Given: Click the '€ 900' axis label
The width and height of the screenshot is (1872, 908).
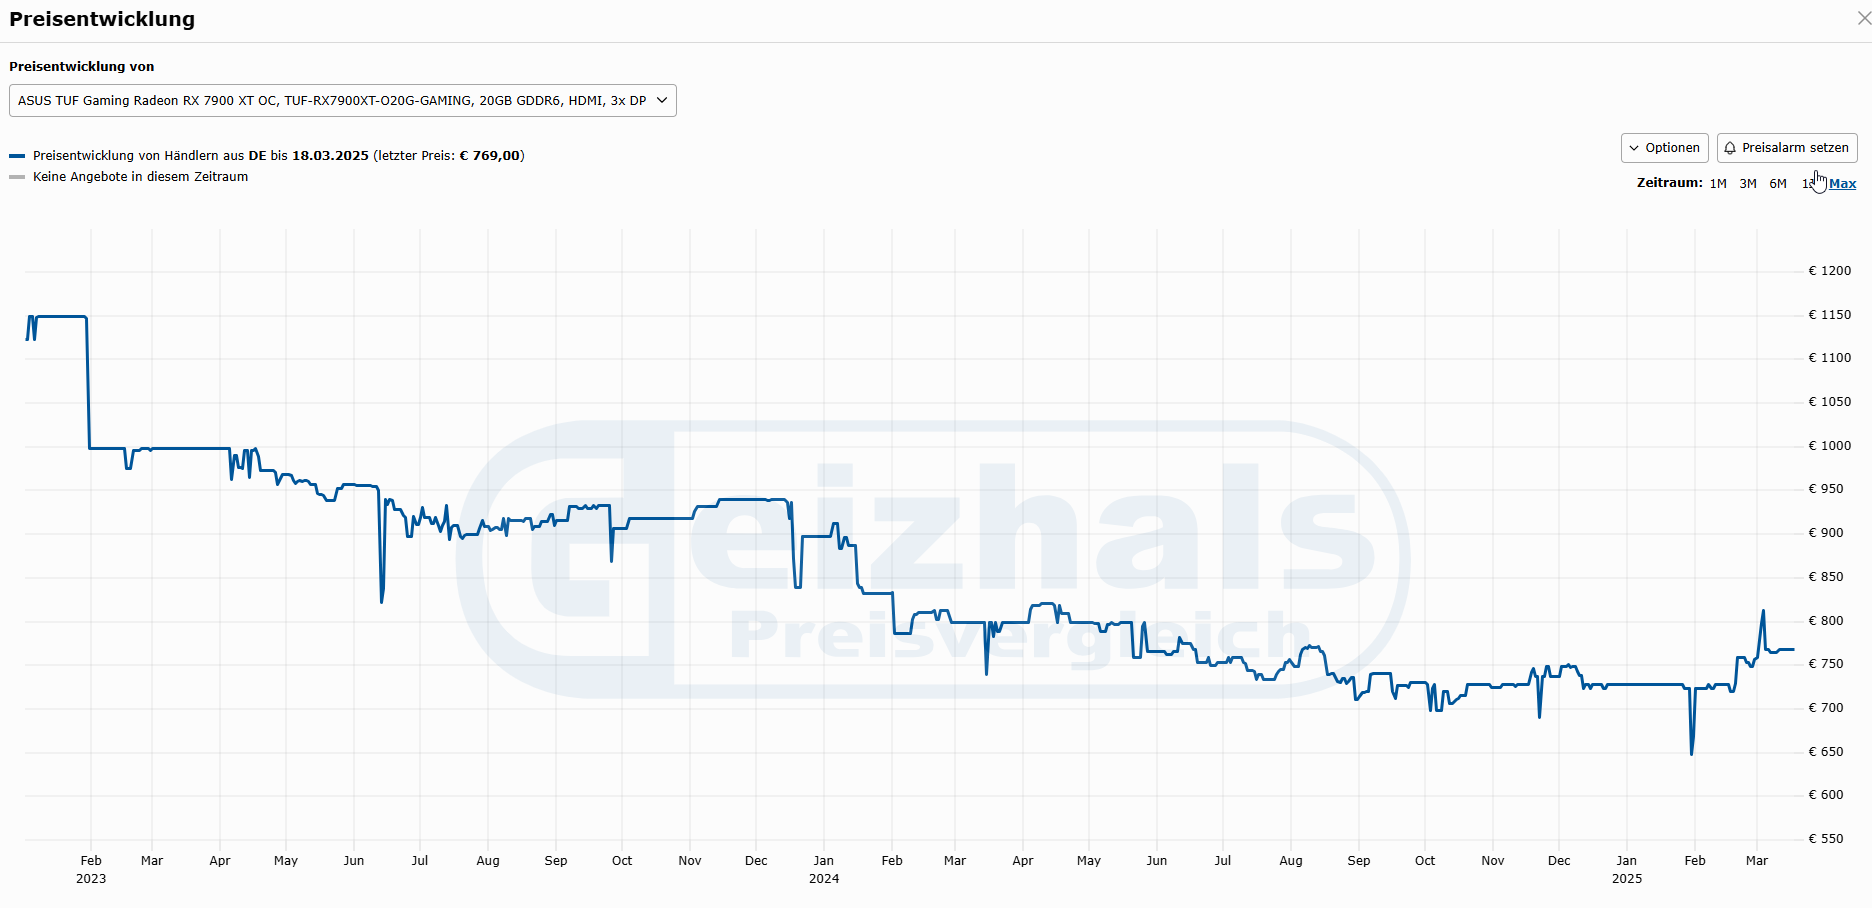Looking at the screenshot, I should (x=1826, y=533).
